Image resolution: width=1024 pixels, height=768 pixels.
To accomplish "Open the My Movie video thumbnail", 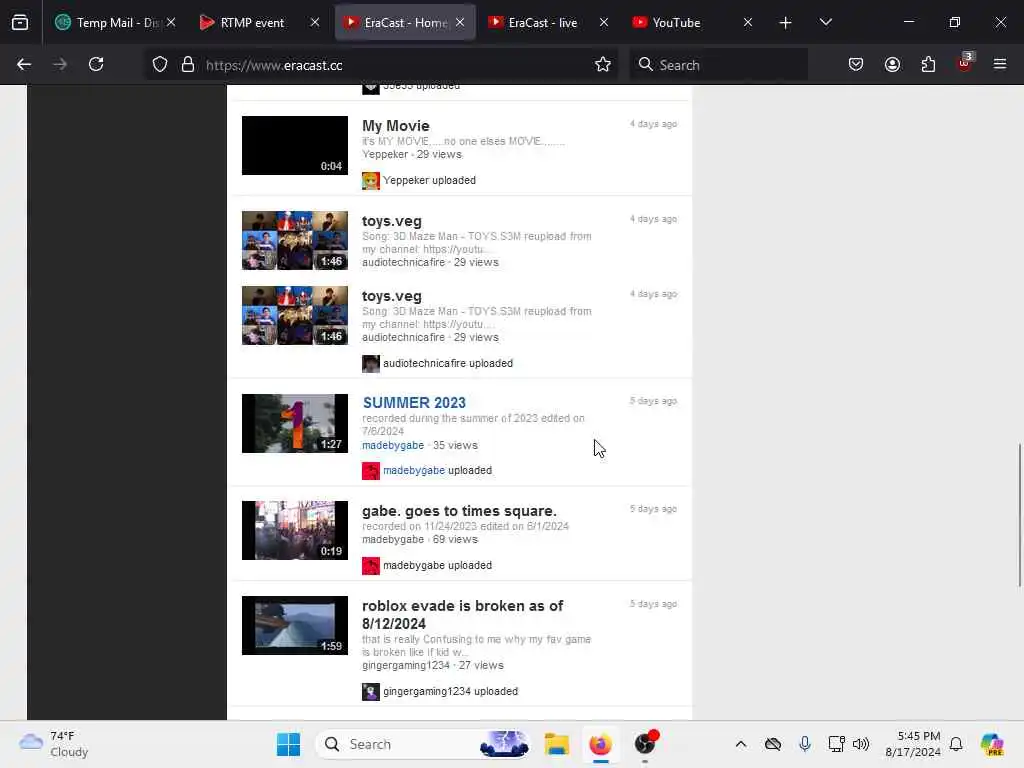I will click(x=295, y=146).
